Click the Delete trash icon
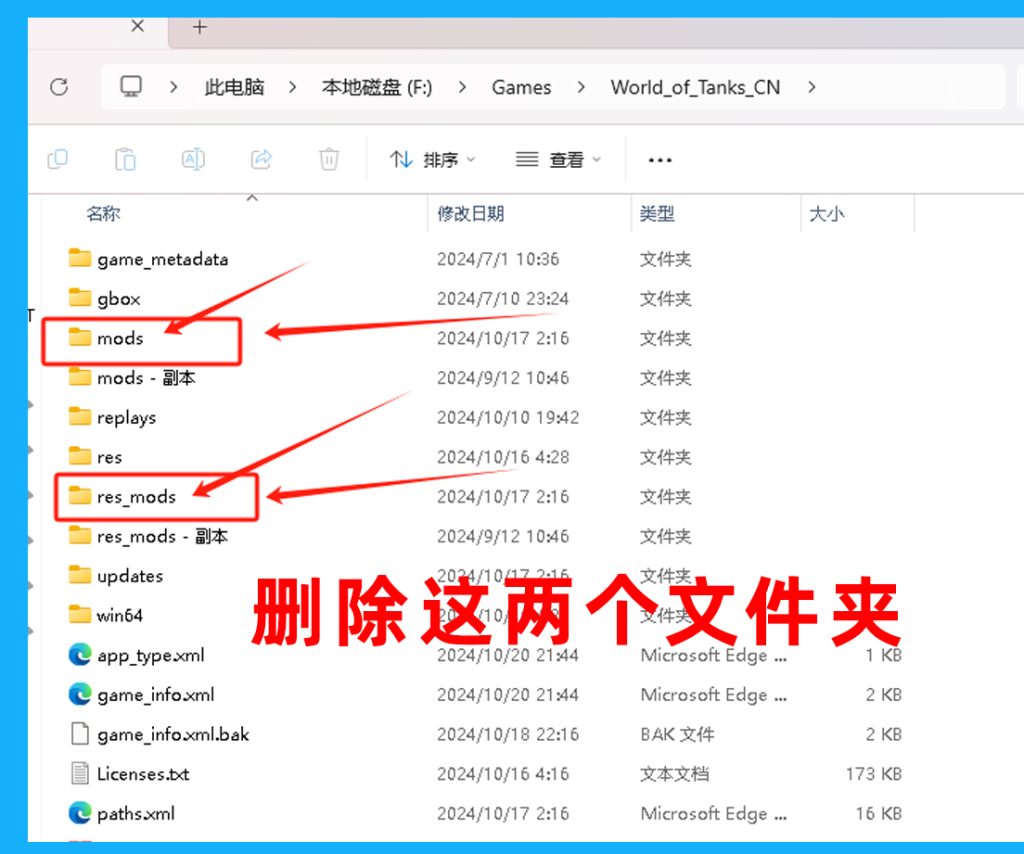Viewport: 1024px width, 854px height. pyautogui.click(x=328, y=159)
